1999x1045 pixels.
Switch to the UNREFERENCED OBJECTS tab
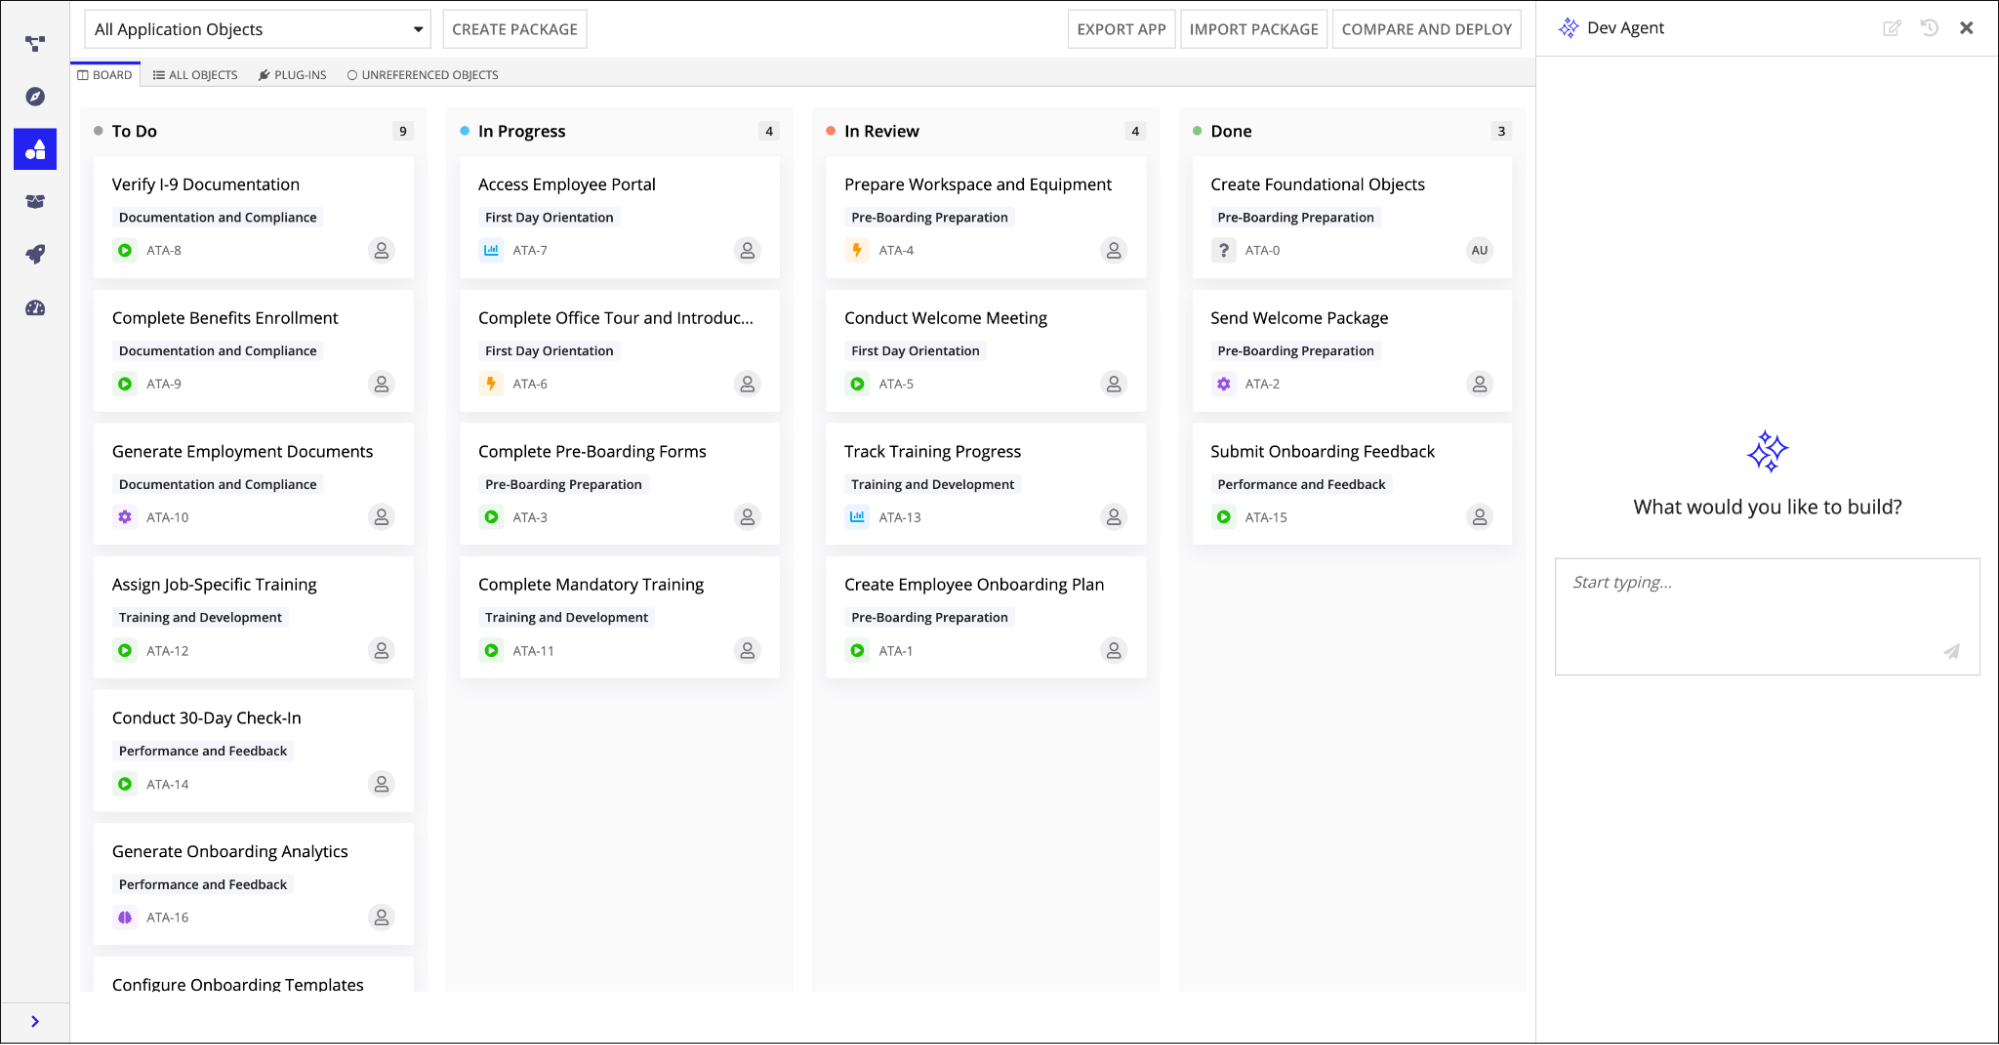(422, 75)
